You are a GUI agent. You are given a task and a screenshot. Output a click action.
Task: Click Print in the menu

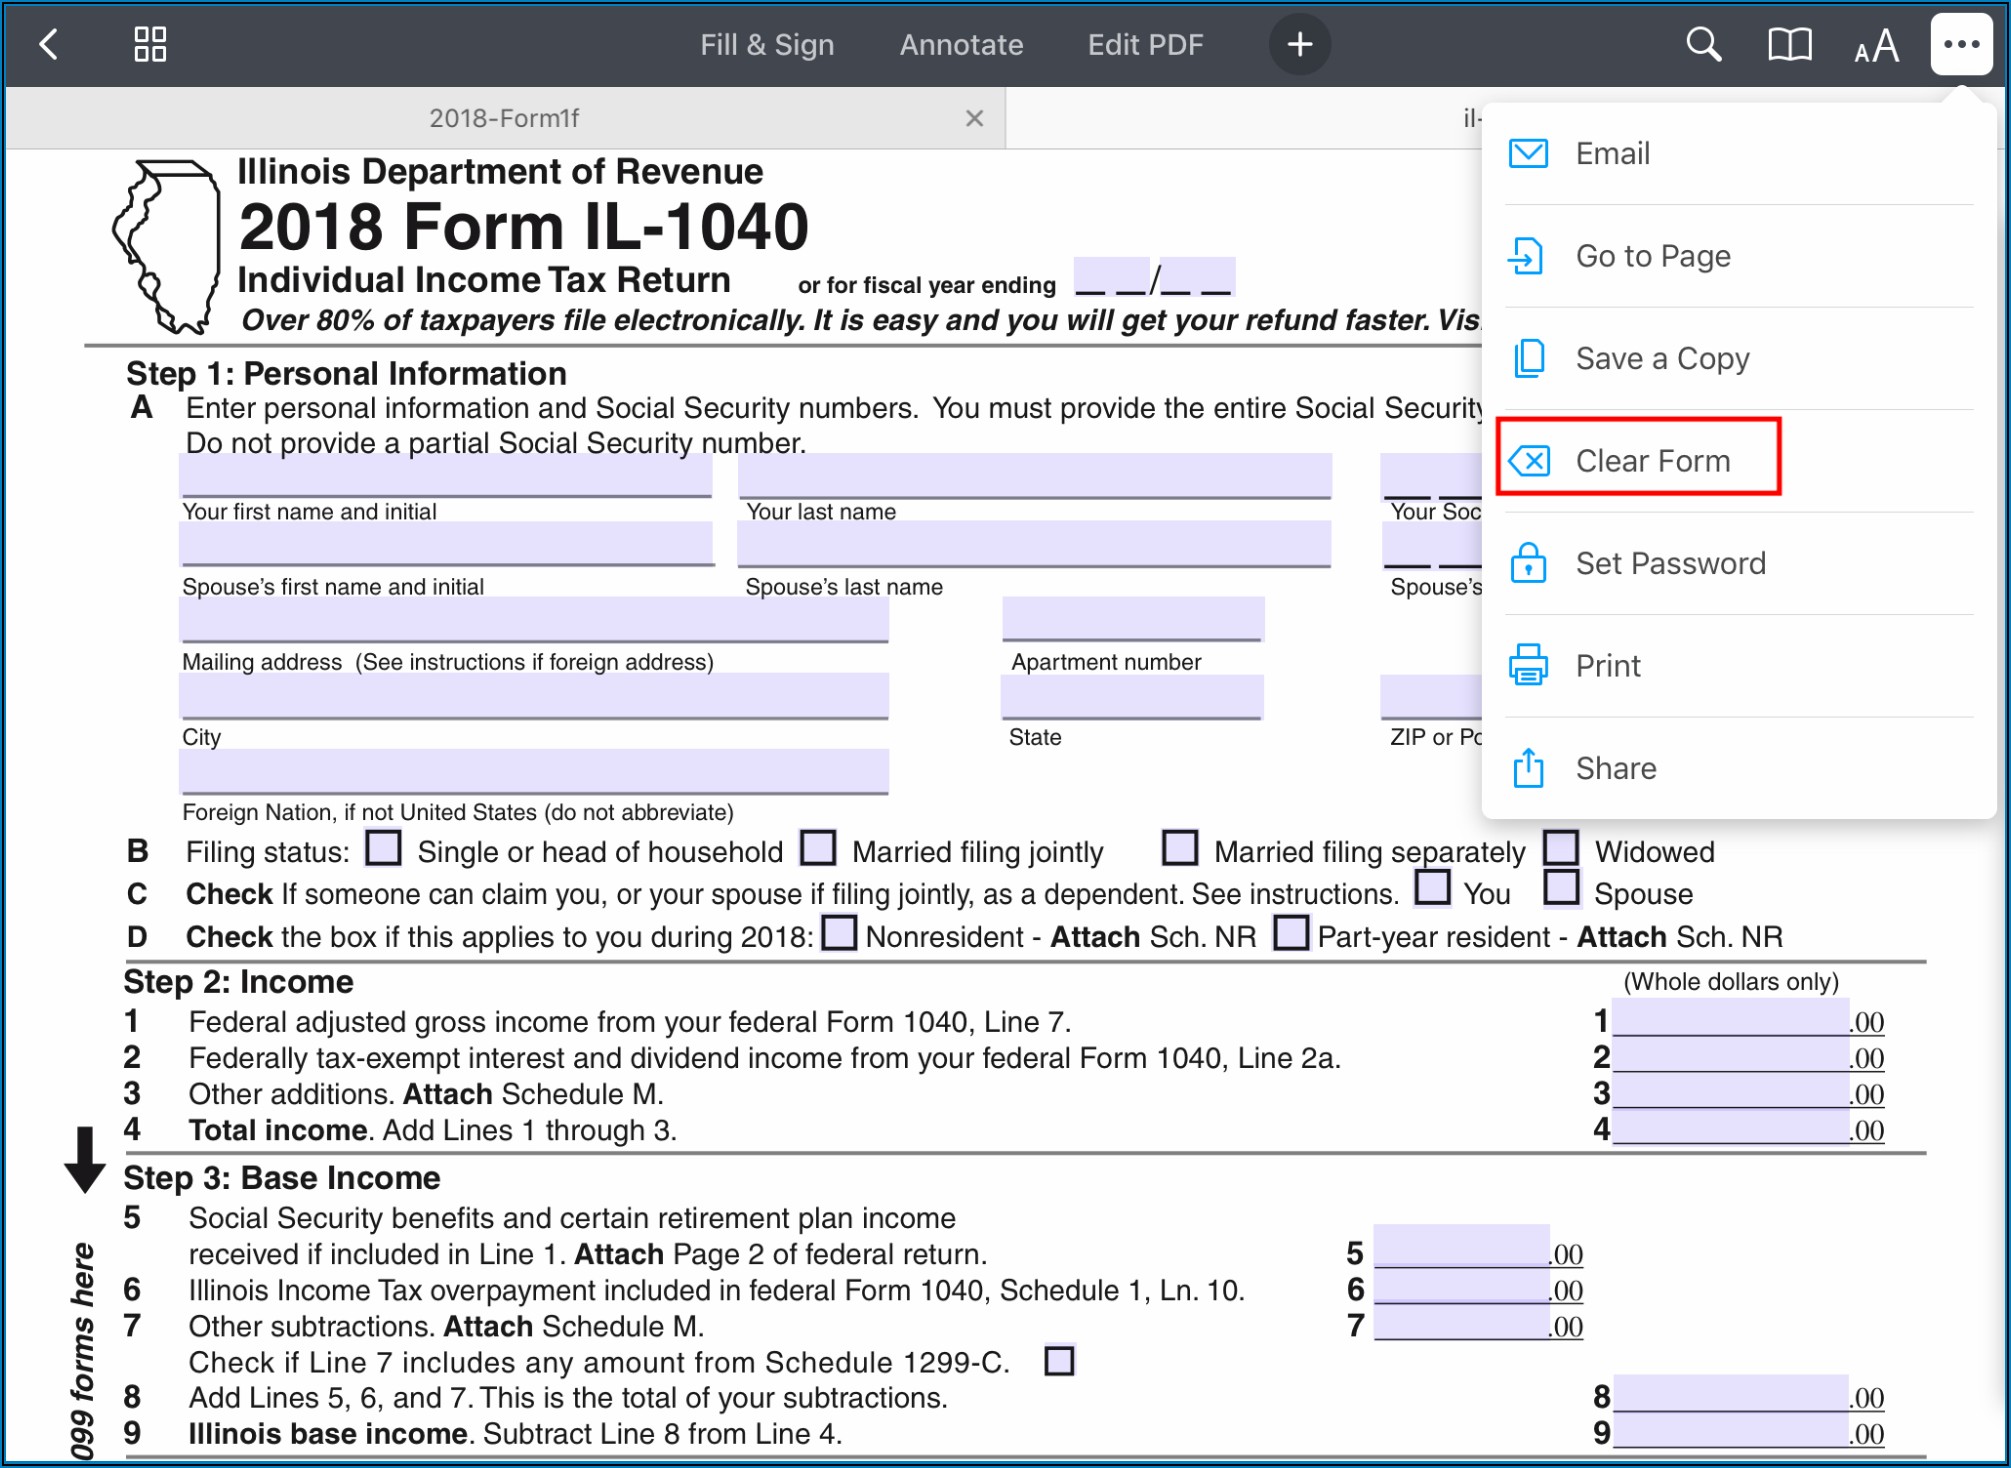pos(1607,665)
